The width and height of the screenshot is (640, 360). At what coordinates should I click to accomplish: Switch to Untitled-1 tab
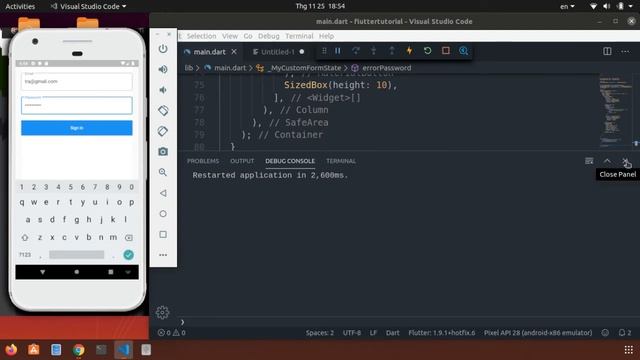(278, 52)
